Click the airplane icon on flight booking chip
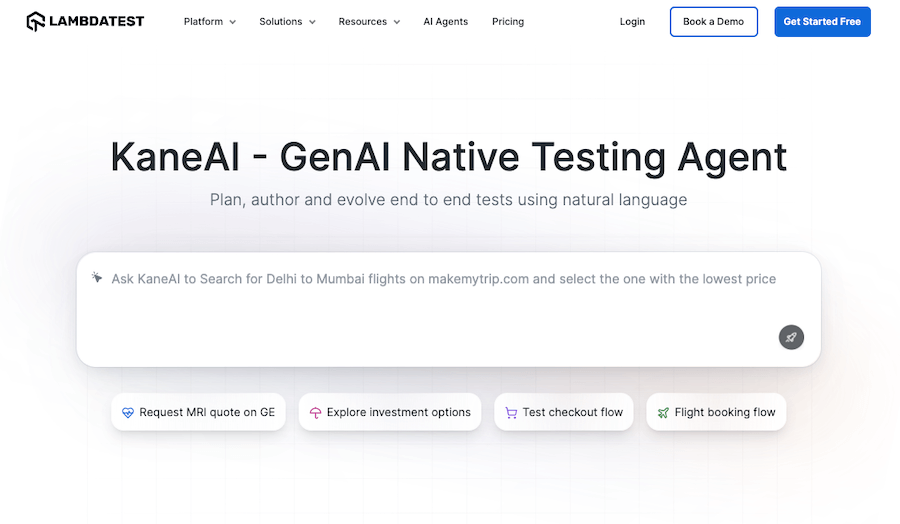This screenshot has width=900, height=524. (663, 412)
